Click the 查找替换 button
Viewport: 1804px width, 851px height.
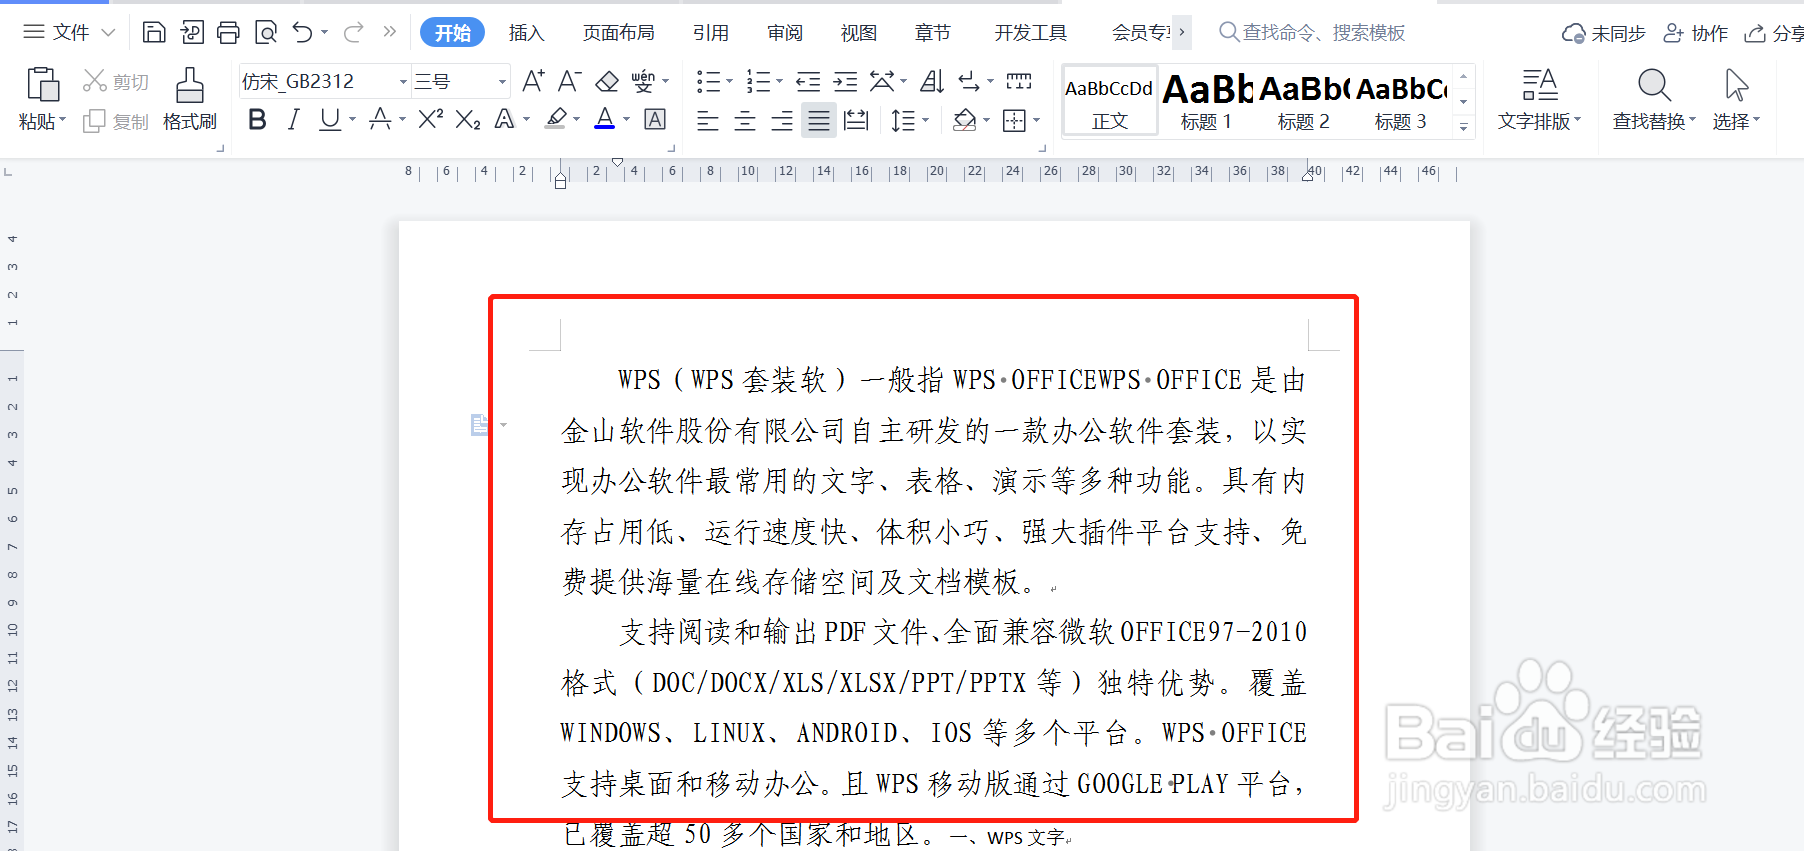point(1654,99)
